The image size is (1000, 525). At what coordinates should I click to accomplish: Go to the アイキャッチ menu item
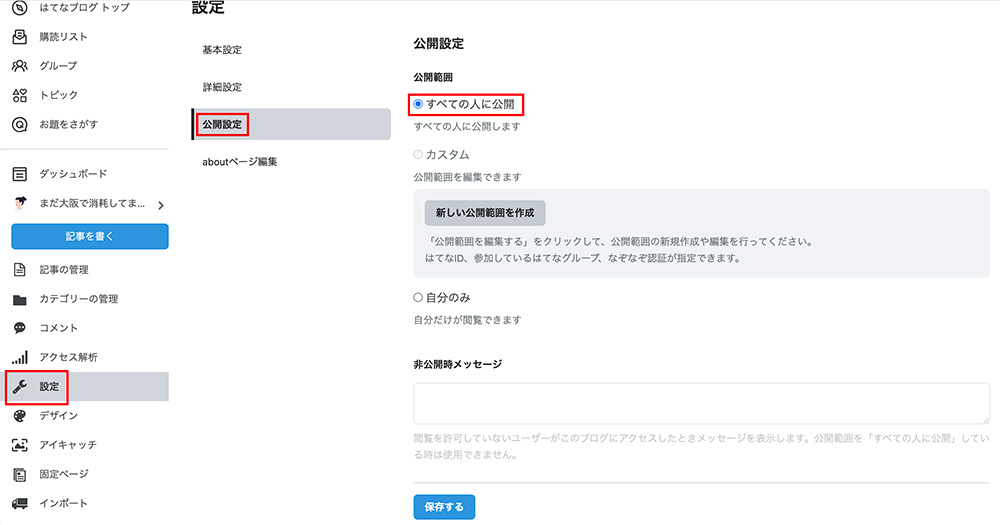(68, 445)
